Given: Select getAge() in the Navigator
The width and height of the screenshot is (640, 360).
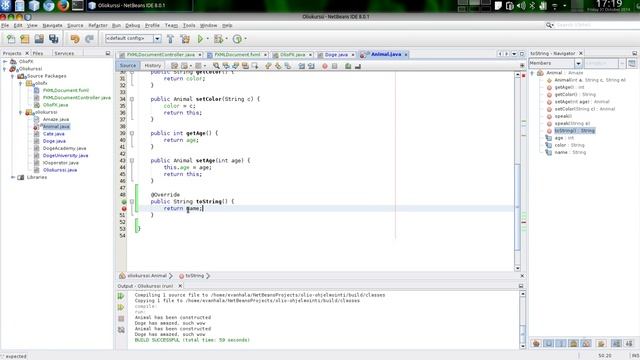Looking at the screenshot, I should [569, 87].
